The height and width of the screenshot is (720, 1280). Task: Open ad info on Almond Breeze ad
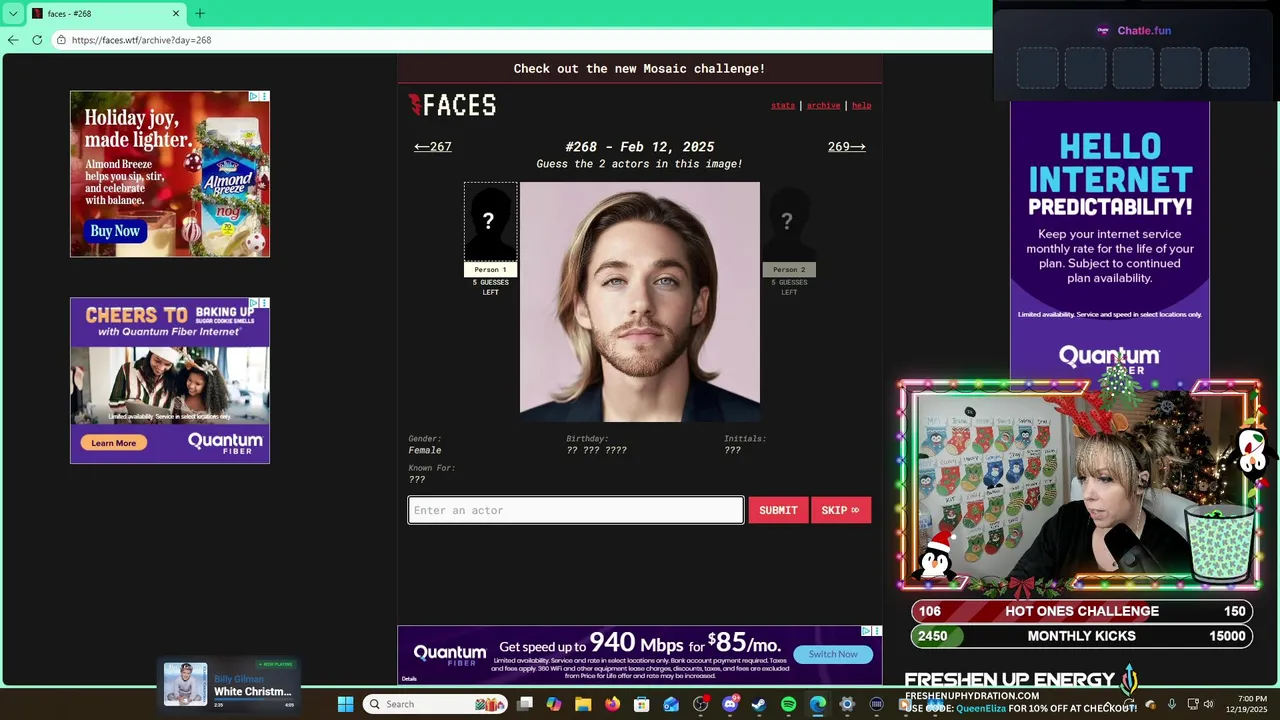[x=254, y=96]
